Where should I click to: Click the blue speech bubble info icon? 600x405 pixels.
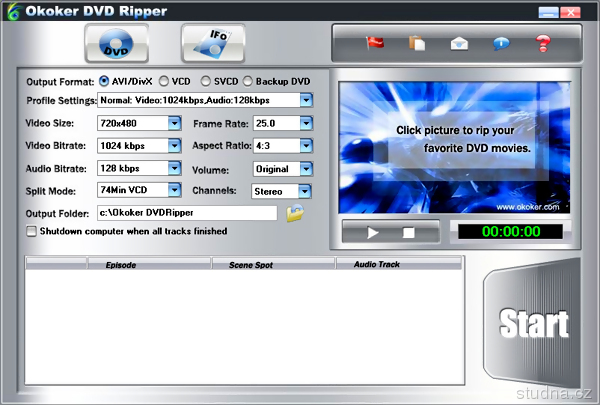(501, 43)
